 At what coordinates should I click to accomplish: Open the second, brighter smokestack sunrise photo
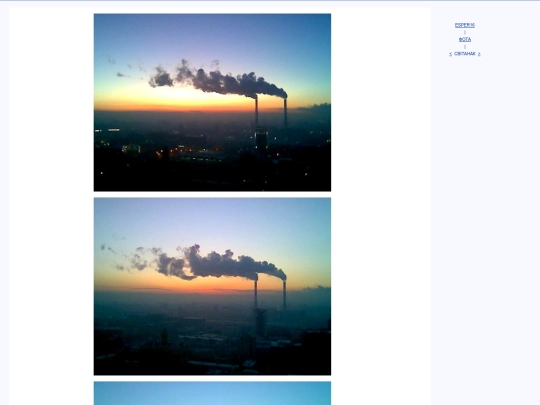pyautogui.click(x=212, y=286)
